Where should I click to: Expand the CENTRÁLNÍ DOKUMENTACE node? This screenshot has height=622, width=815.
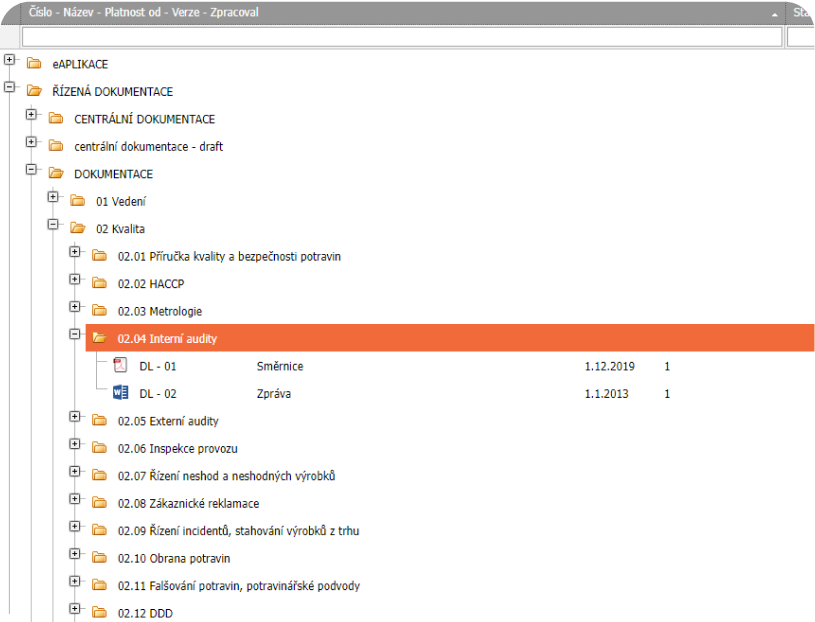pyautogui.click(x=31, y=116)
